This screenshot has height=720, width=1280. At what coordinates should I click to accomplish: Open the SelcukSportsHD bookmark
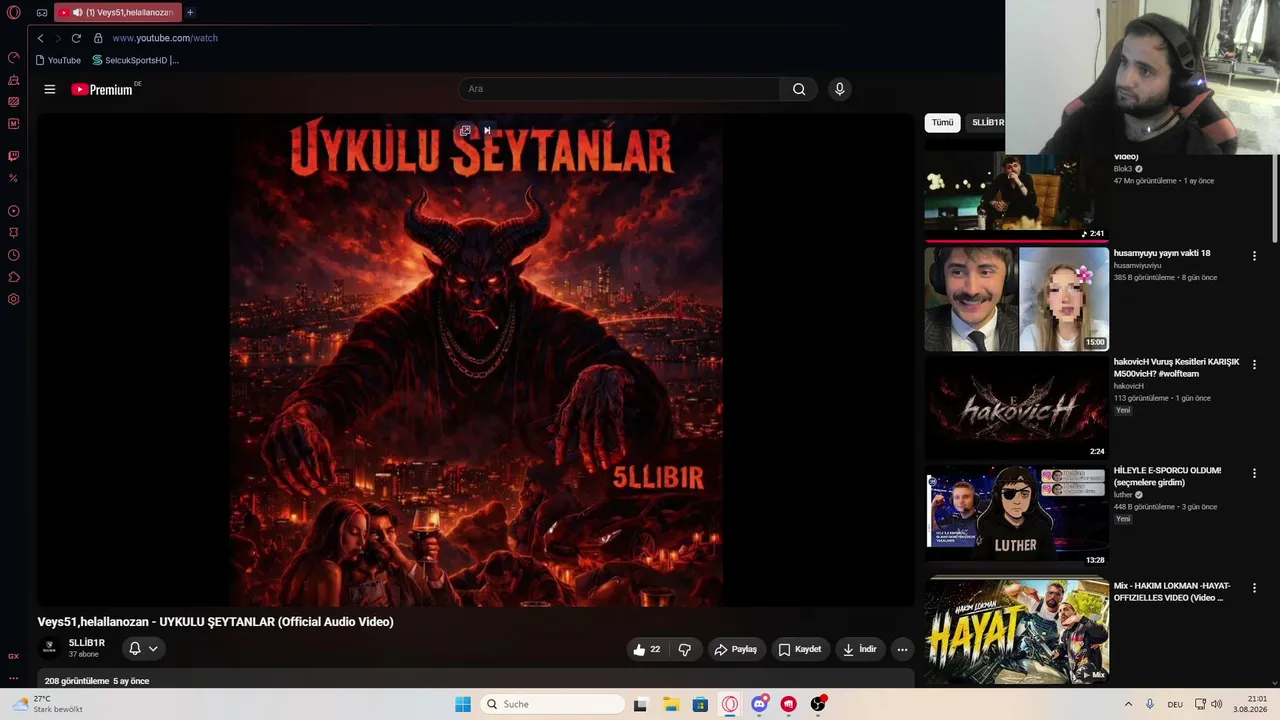point(136,60)
